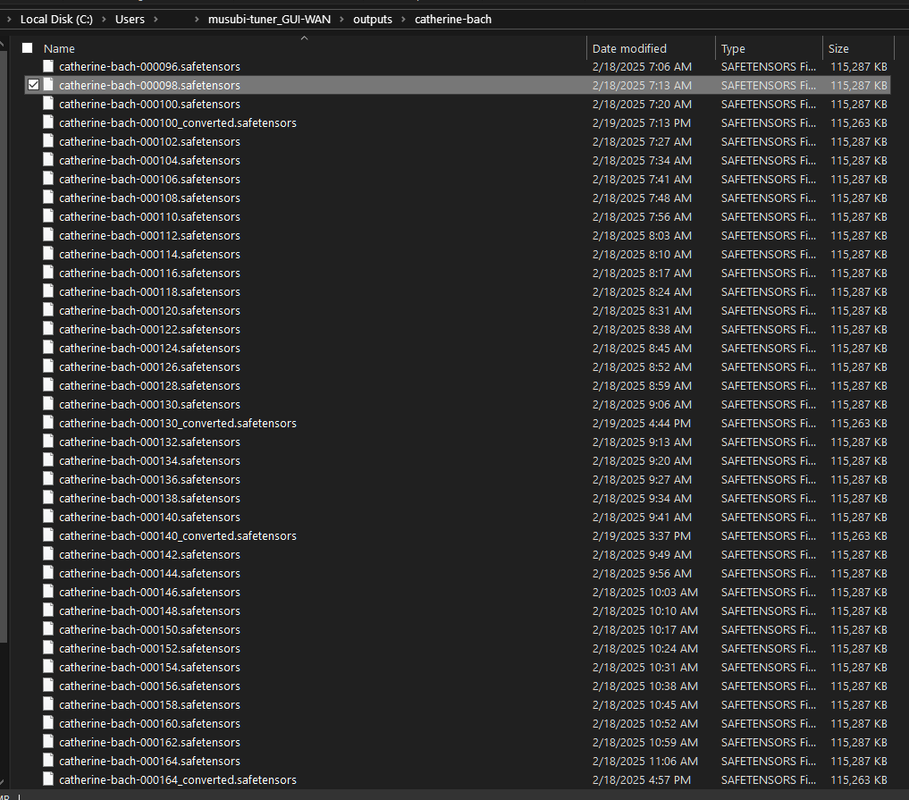The width and height of the screenshot is (909, 800).
Task: Select catherine-bach-000128.safetensors
Action: coord(149,386)
